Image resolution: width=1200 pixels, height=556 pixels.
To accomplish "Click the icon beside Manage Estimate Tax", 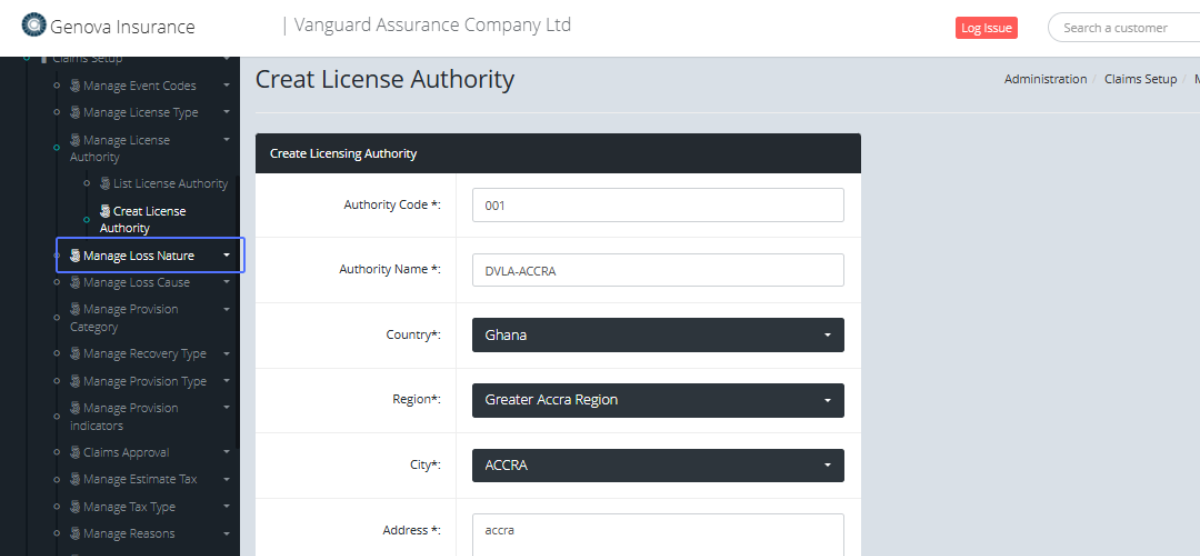I will coord(75,480).
